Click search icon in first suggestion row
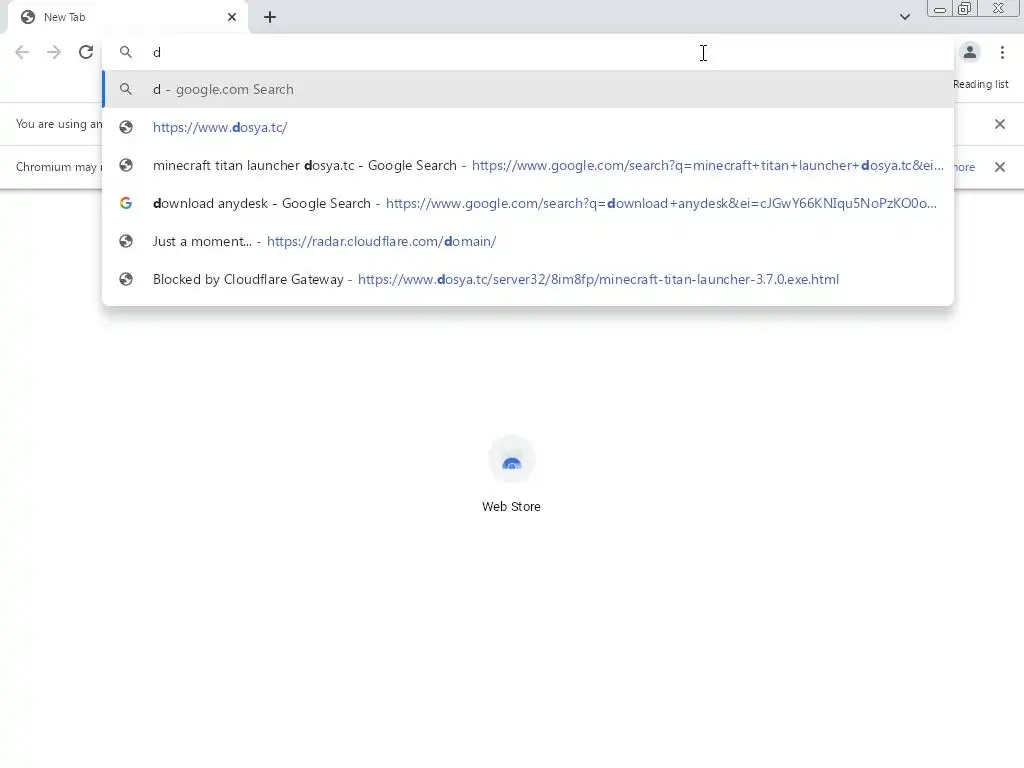This screenshot has height=768, width=1024. point(126,89)
